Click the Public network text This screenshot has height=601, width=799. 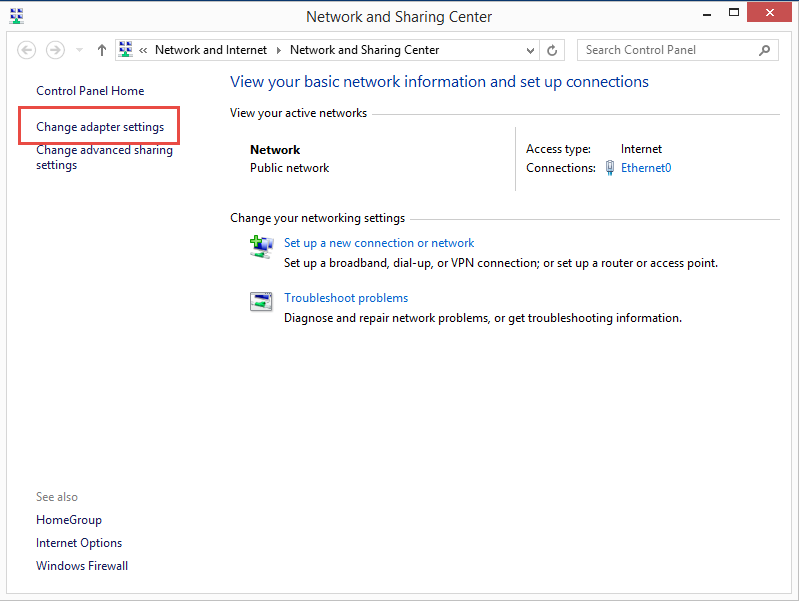[x=289, y=168]
